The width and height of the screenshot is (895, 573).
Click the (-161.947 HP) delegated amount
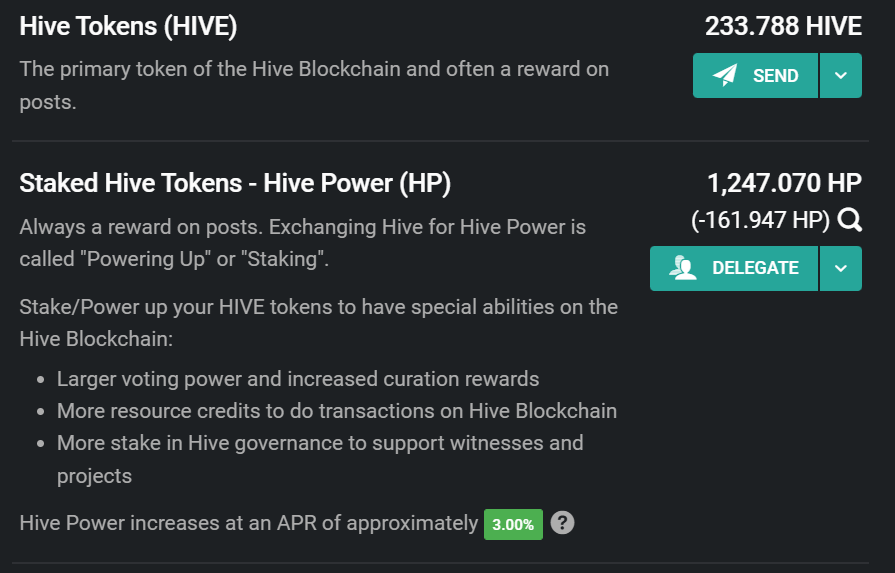760,220
